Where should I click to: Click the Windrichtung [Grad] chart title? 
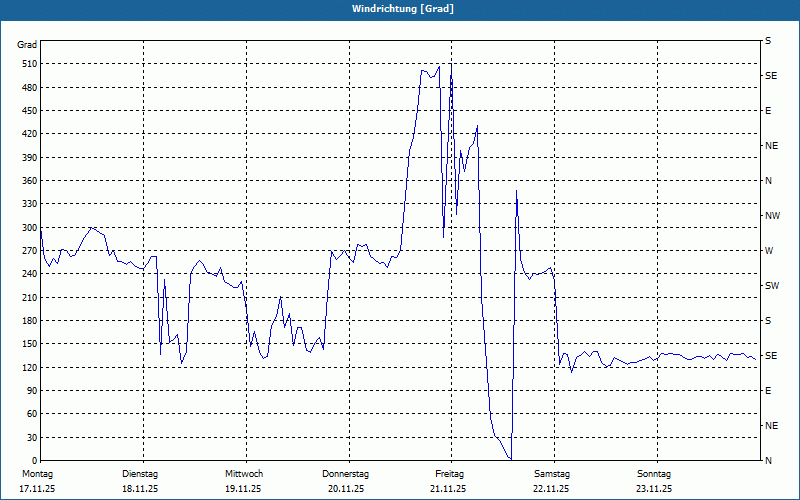tap(402, 9)
